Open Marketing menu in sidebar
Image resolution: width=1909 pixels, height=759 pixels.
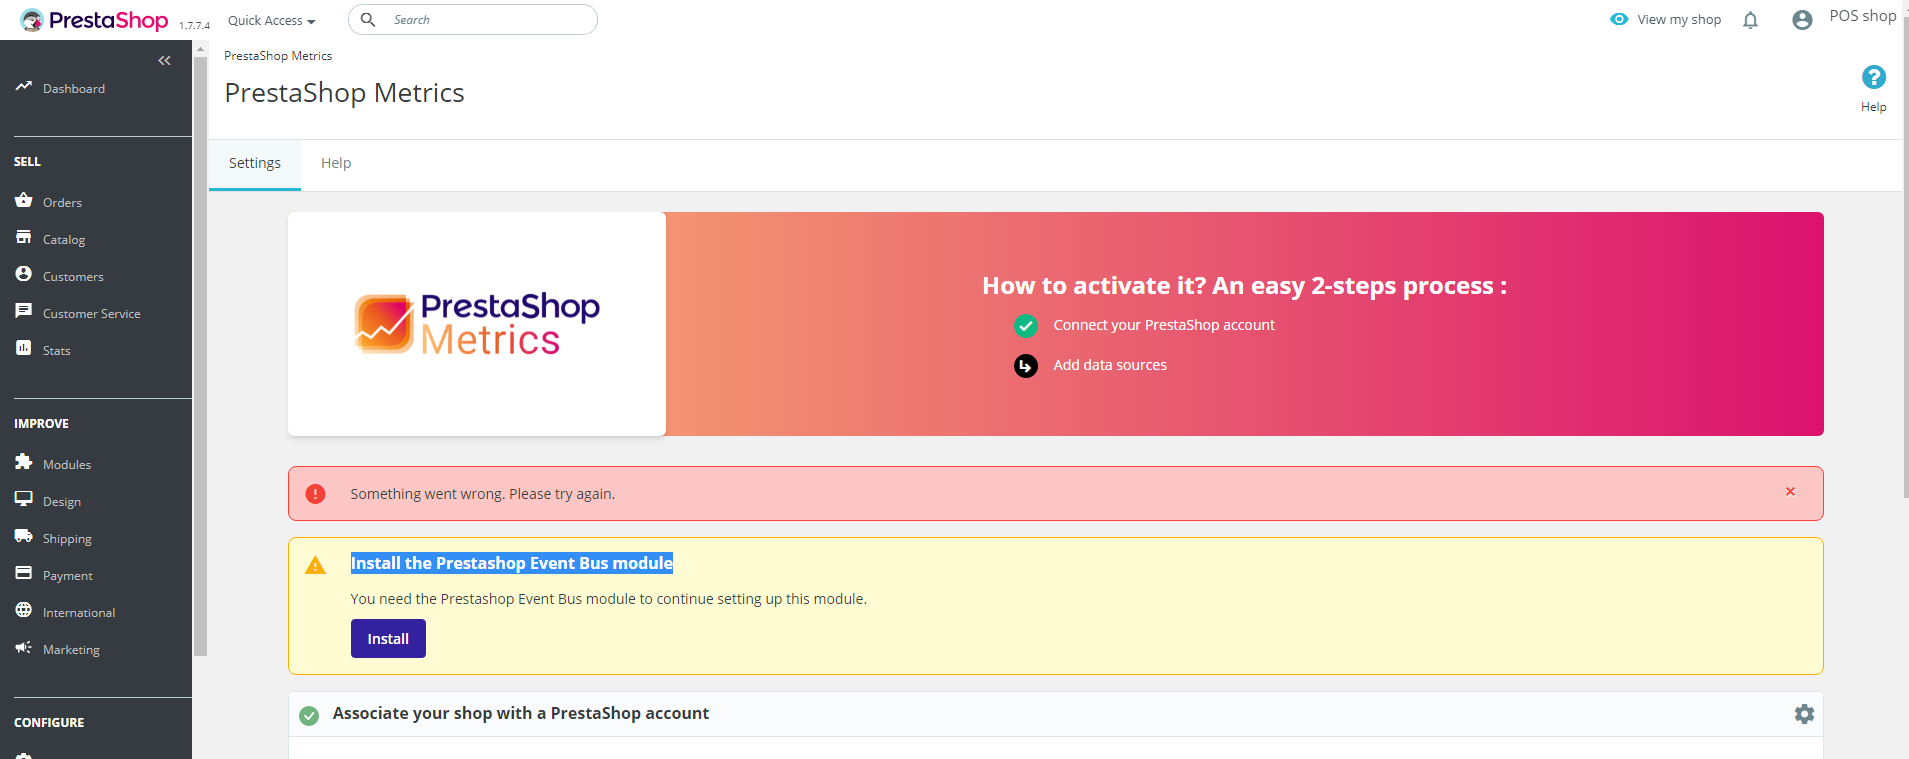pyautogui.click(x=71, y=650)
